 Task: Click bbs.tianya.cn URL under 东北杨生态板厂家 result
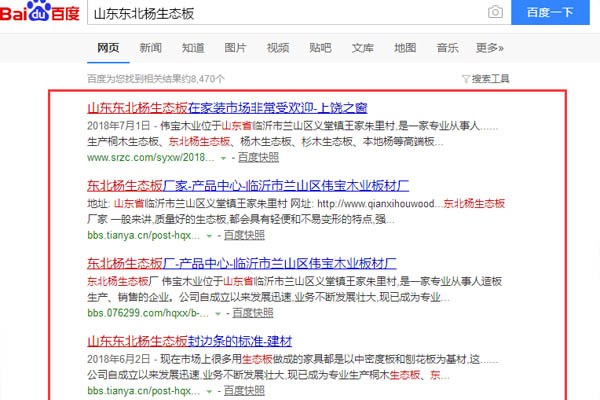tap(143, 235)
